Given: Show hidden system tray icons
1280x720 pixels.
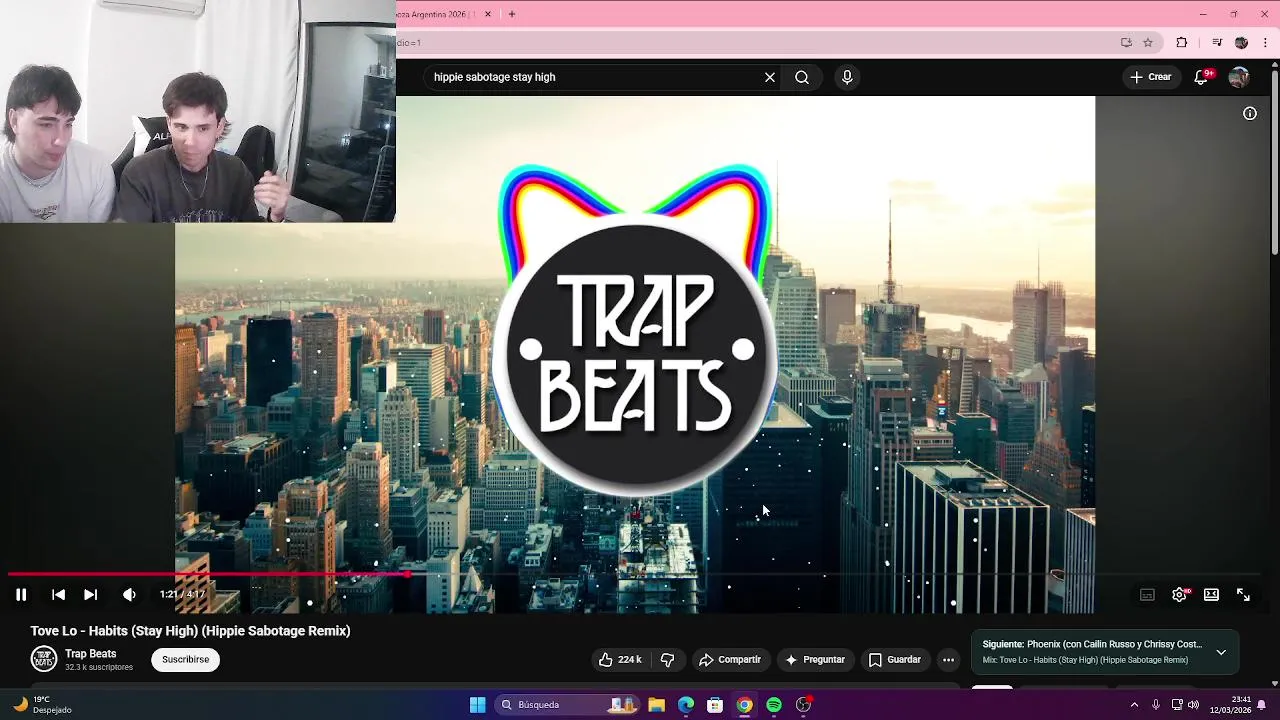Looking at the screenshot, I should 1134,705.
